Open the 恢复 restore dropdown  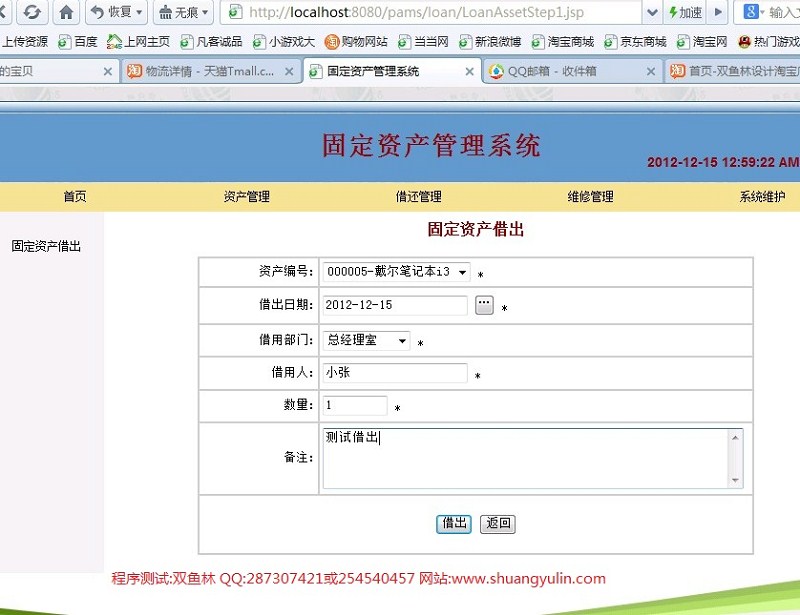click(x=116, y=12)
